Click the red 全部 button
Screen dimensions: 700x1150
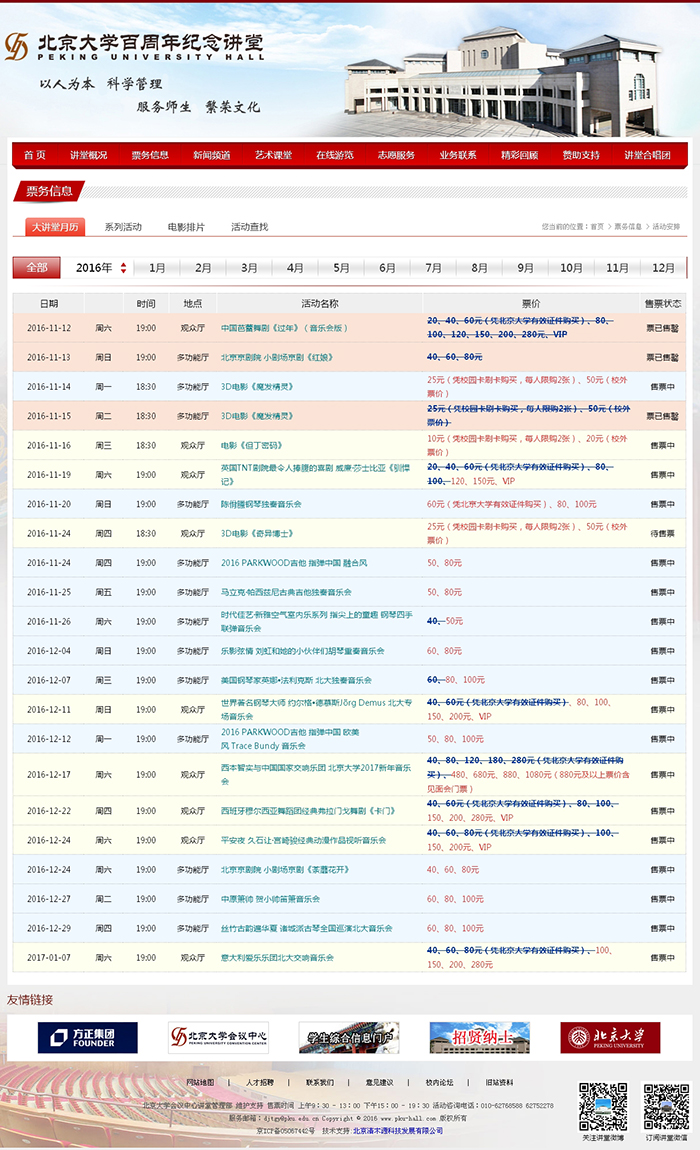(x=37, y=268)
